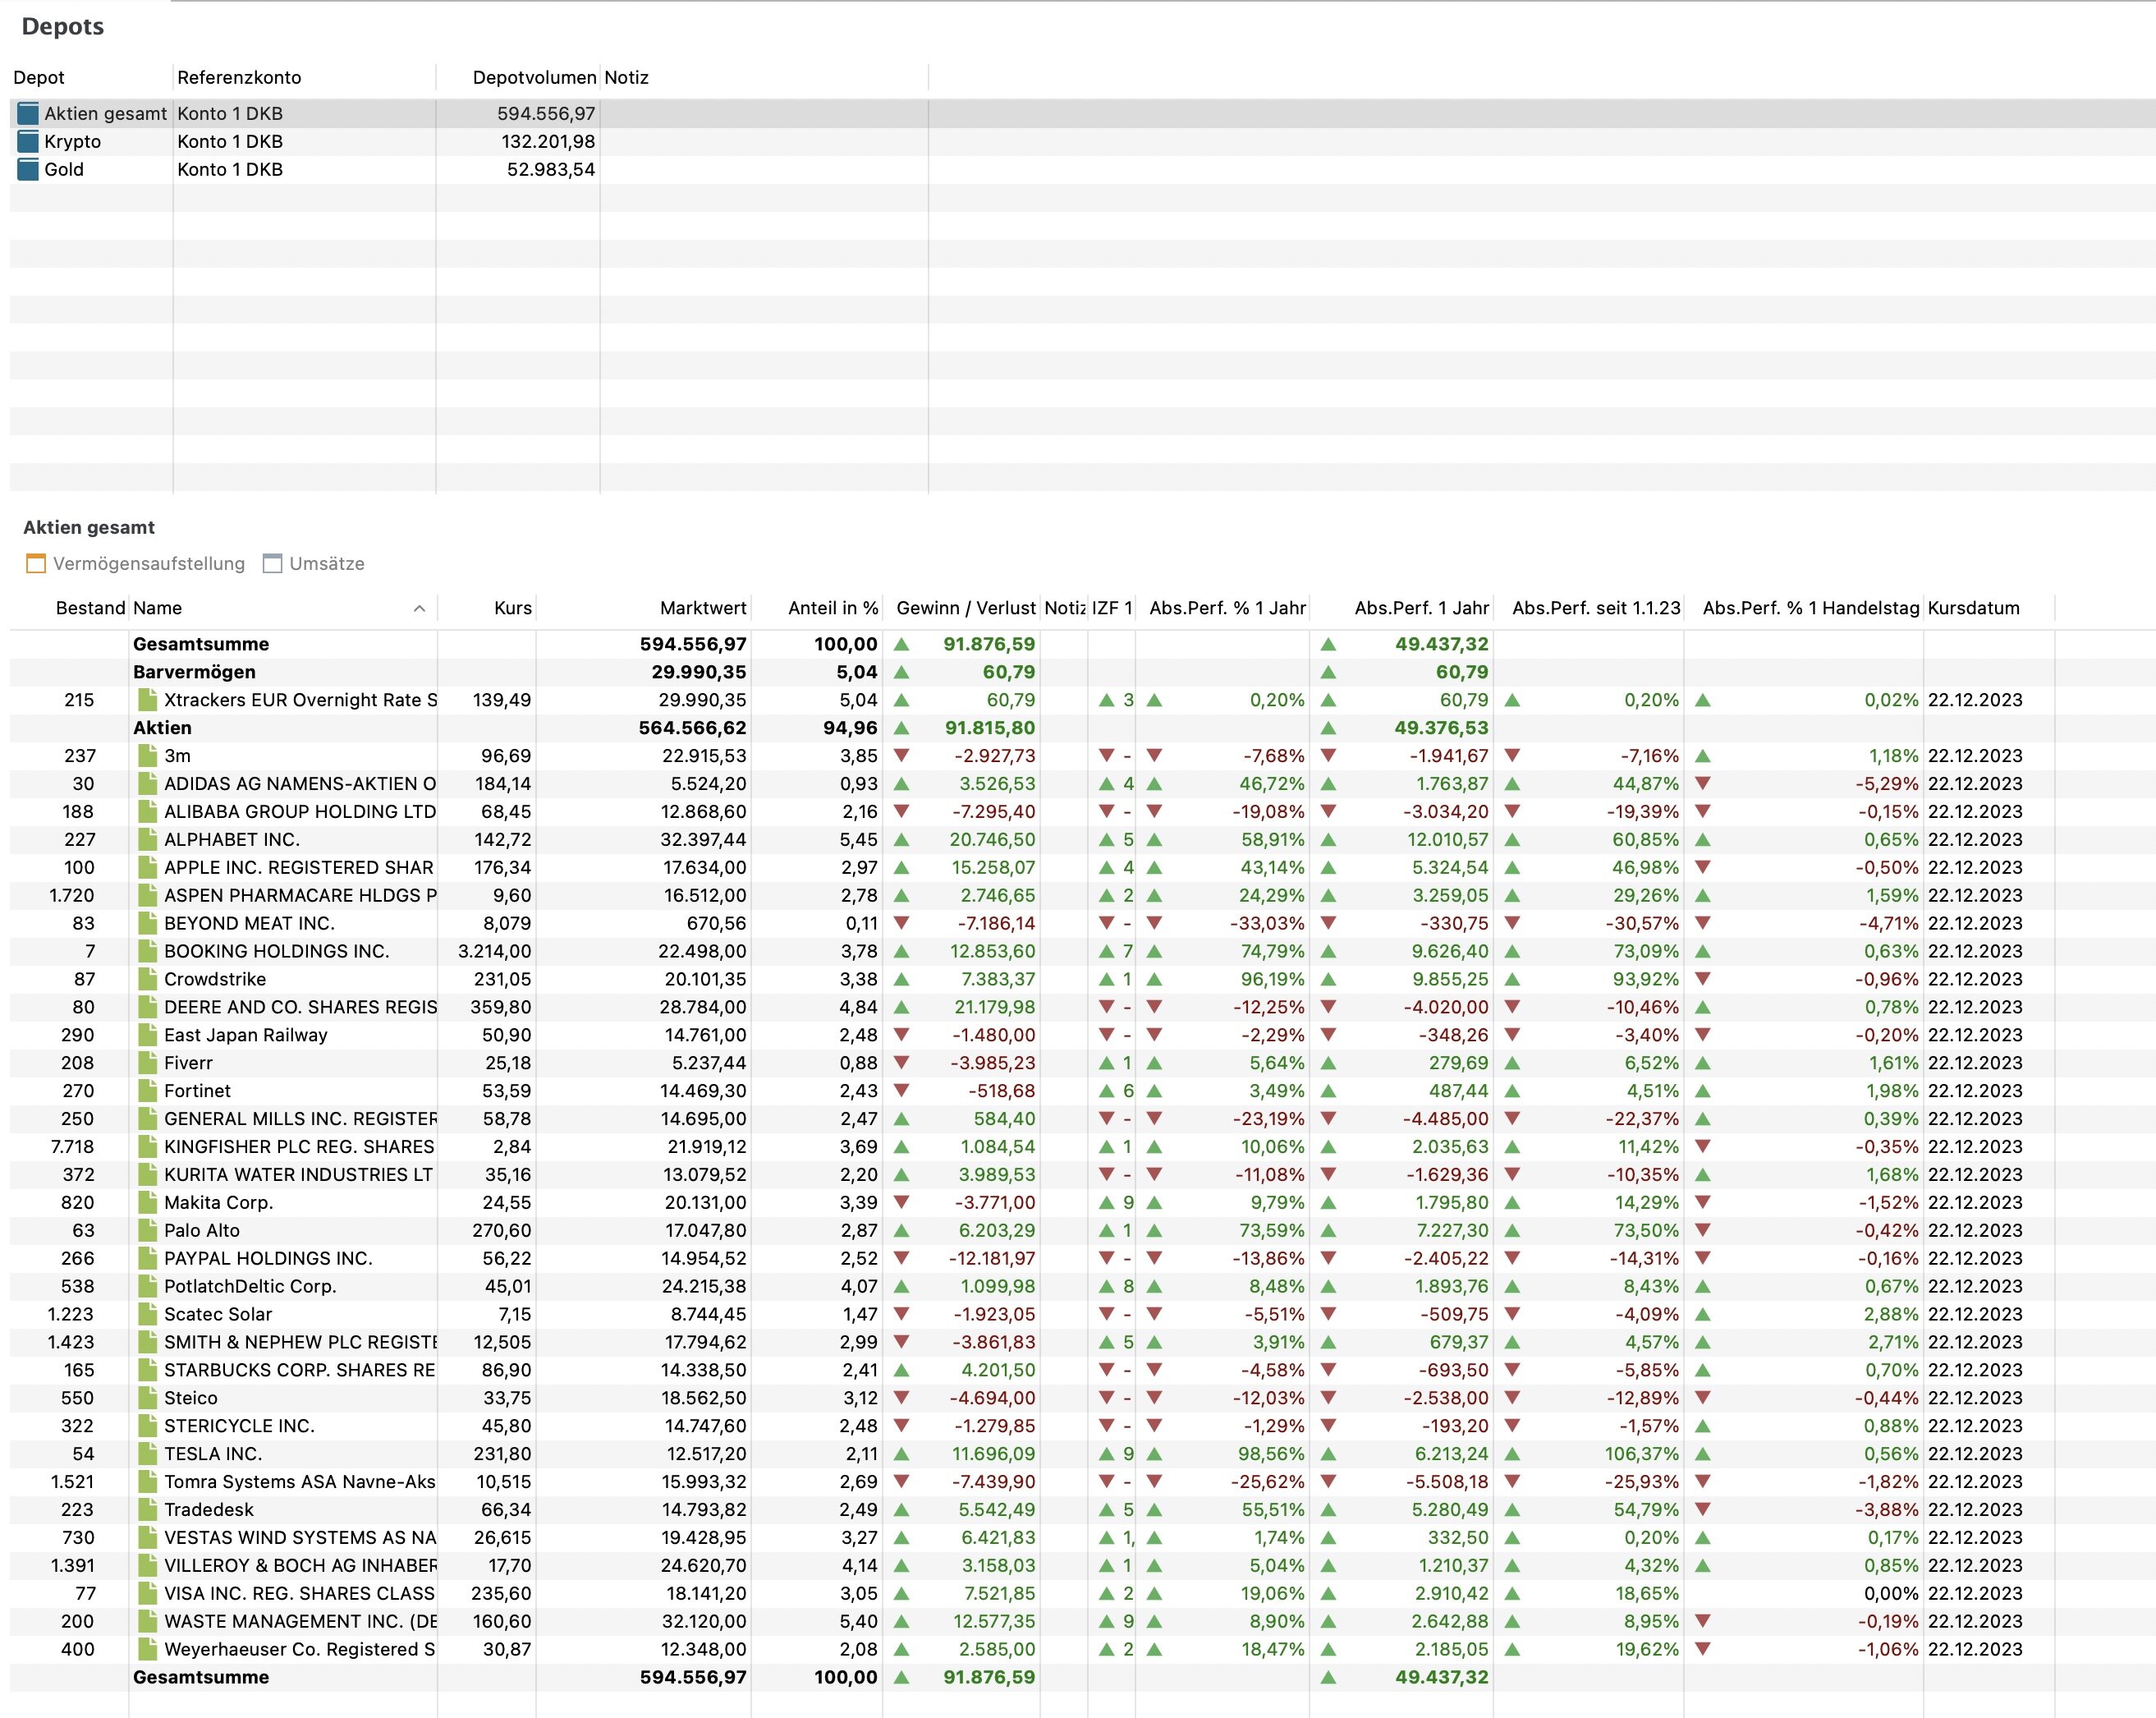Sort by the Marktwert column header
This screenshot has width=2156, height=1718.
coord(702,608)
